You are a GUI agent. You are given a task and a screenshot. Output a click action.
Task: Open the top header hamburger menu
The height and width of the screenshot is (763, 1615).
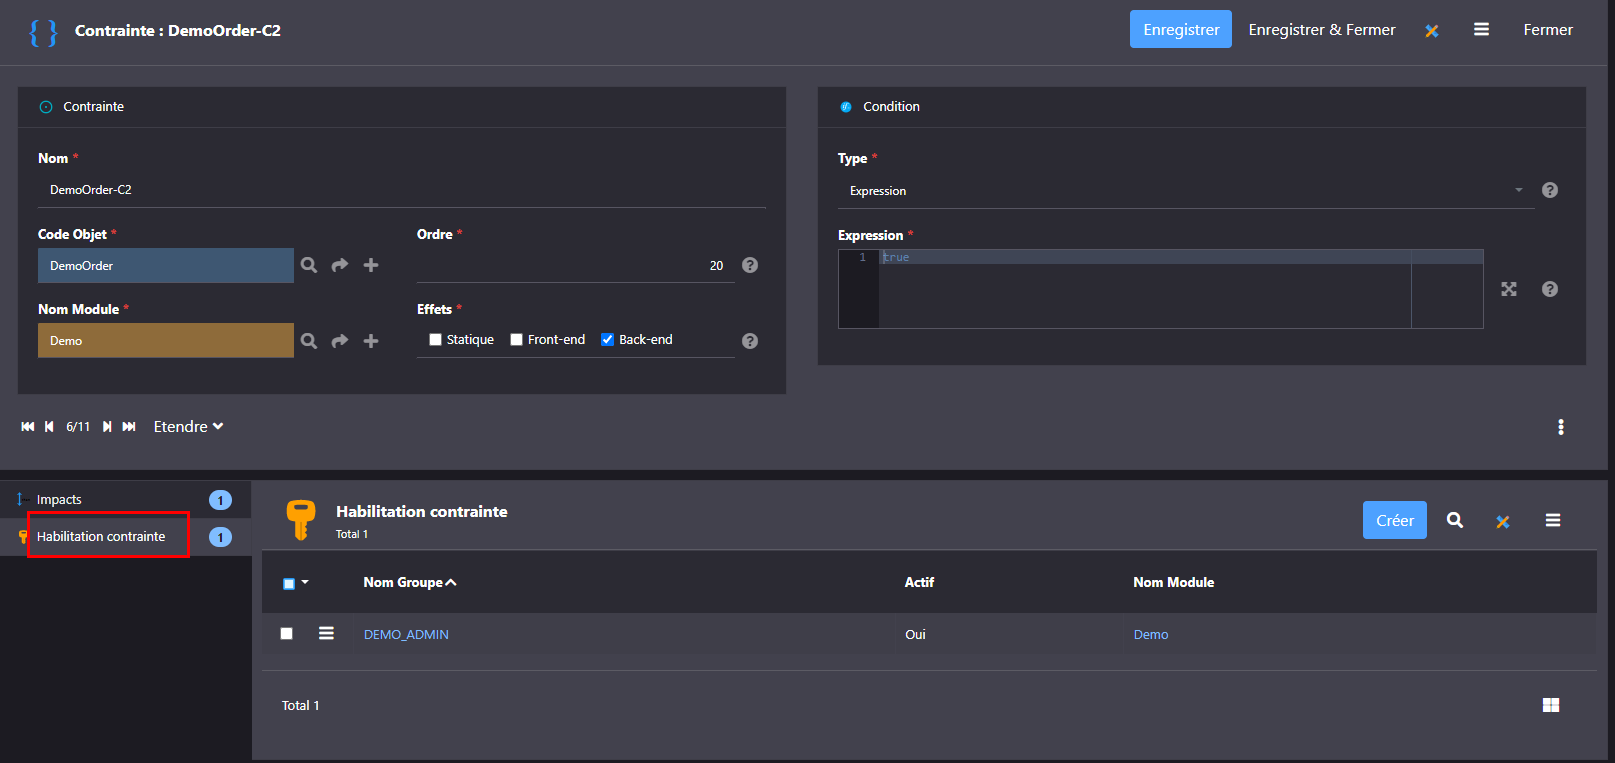point(1481,30)
